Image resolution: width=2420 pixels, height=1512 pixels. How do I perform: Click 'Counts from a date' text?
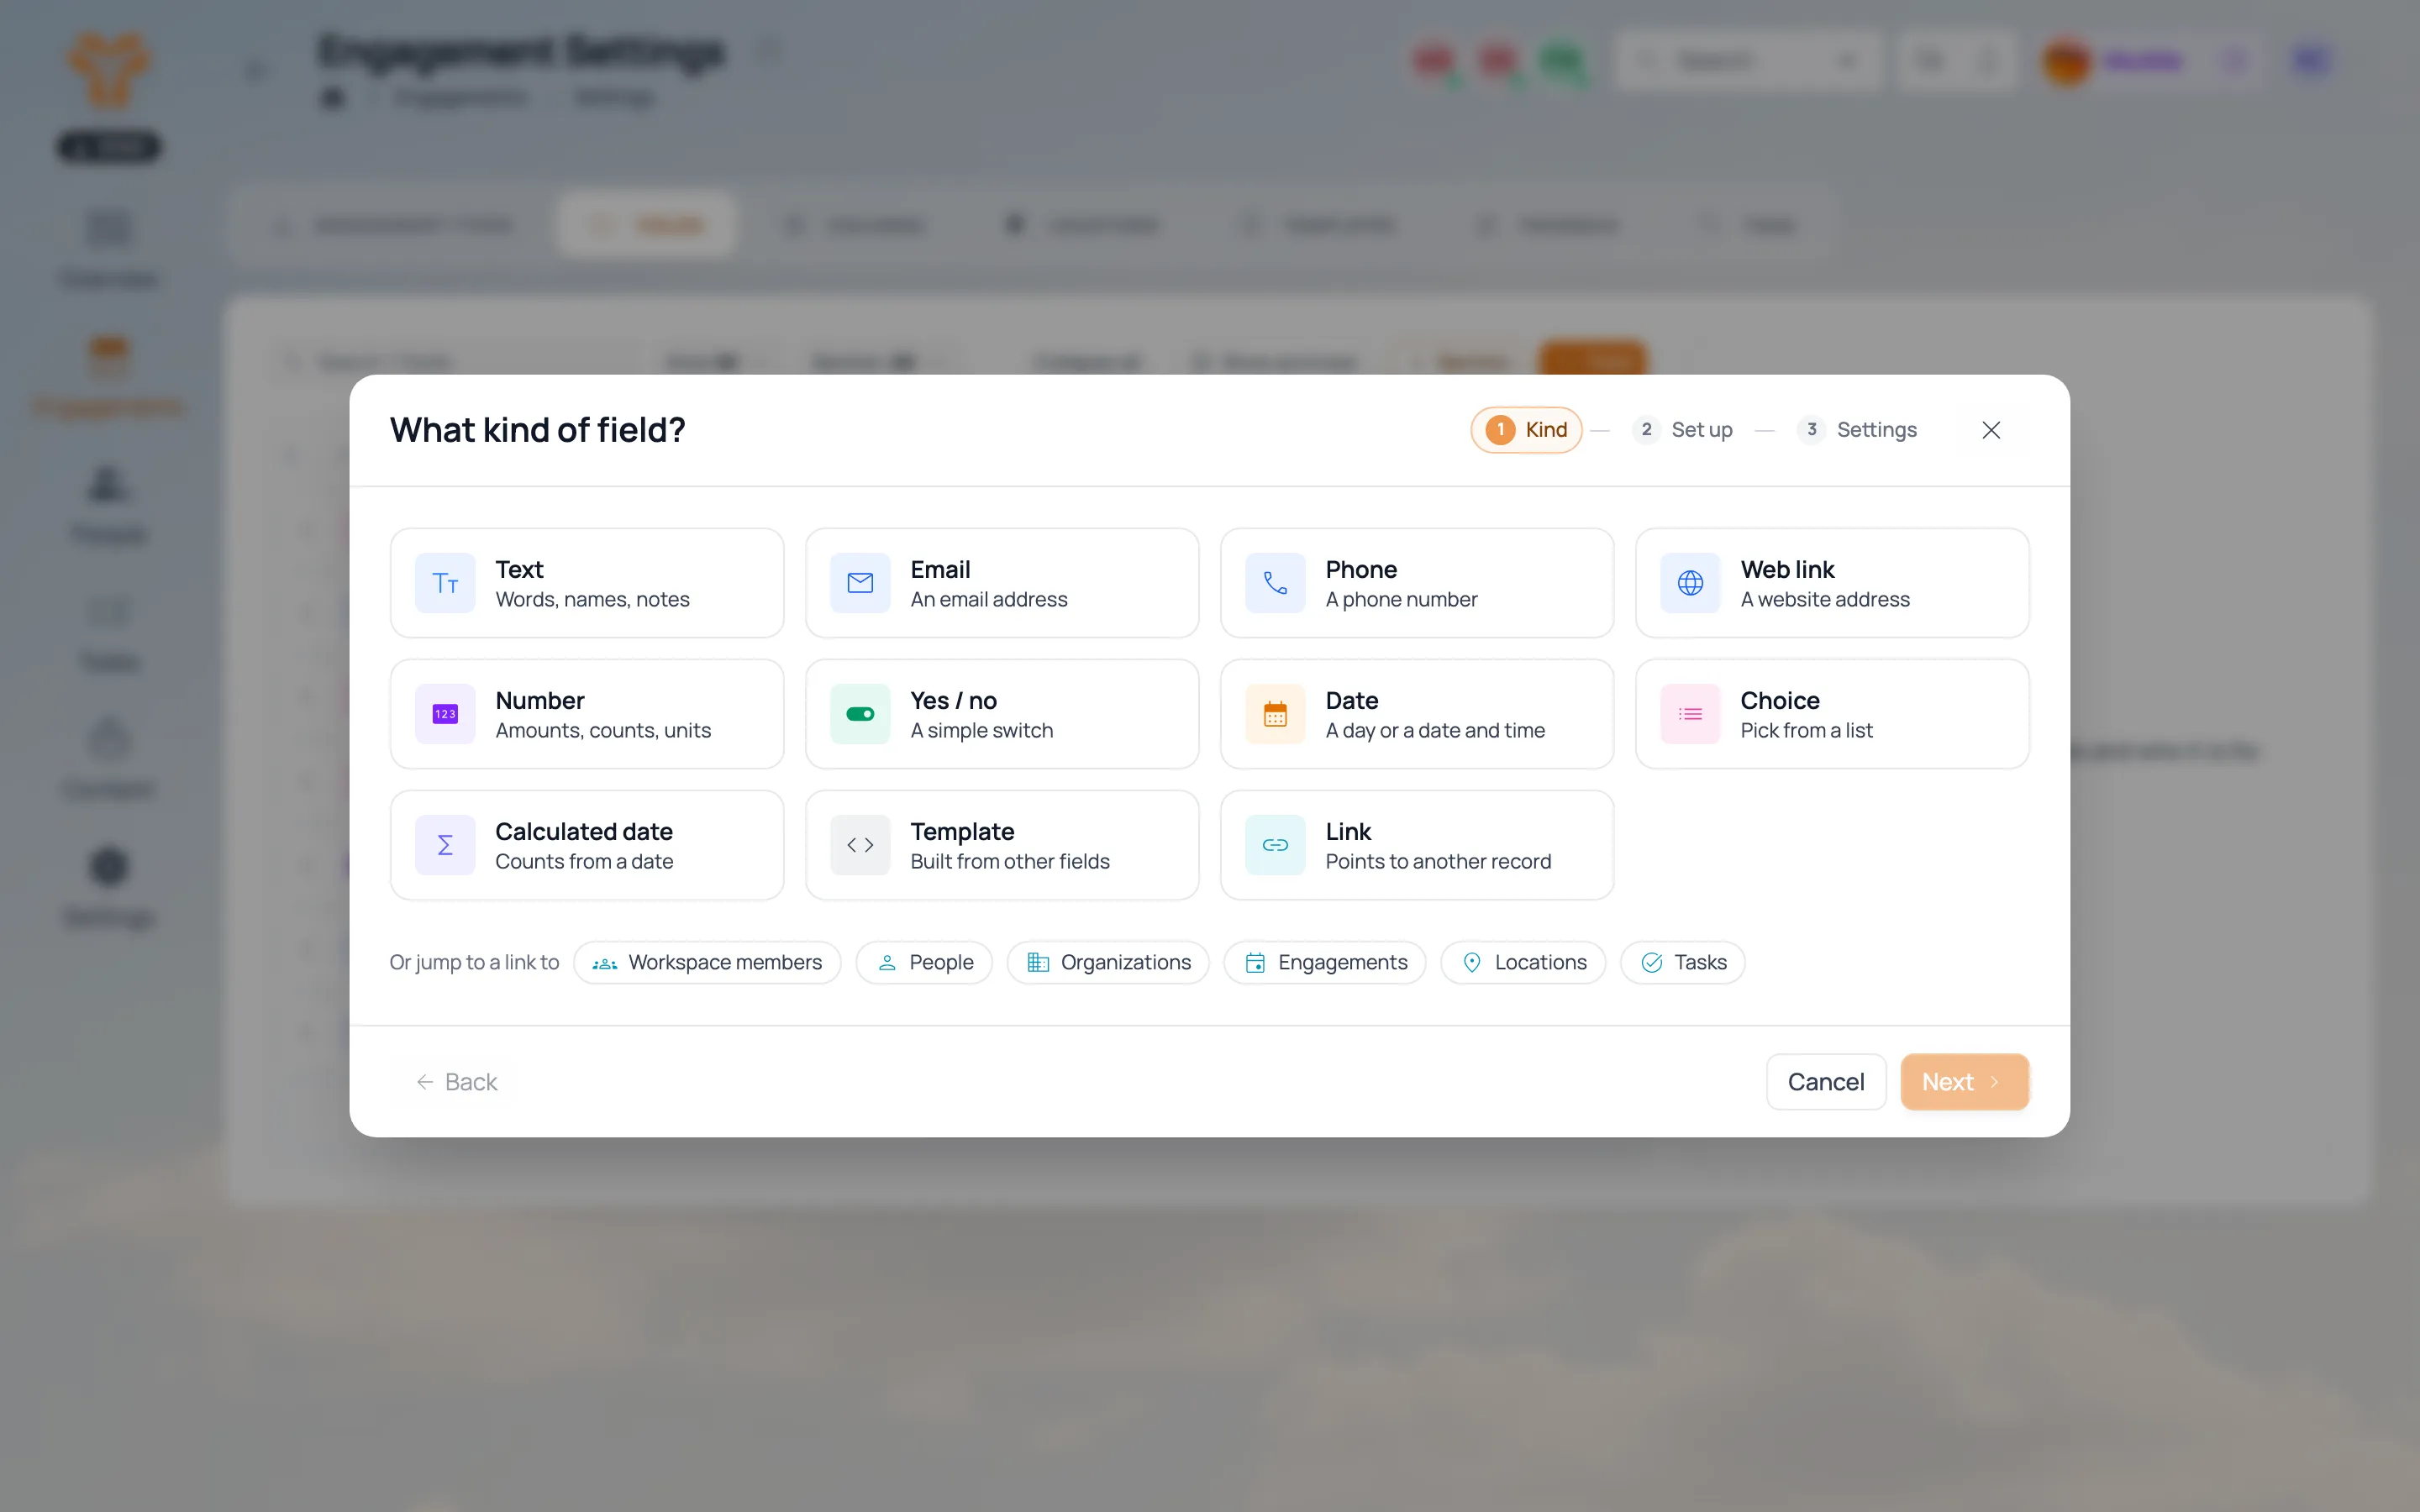coord(584,861)
